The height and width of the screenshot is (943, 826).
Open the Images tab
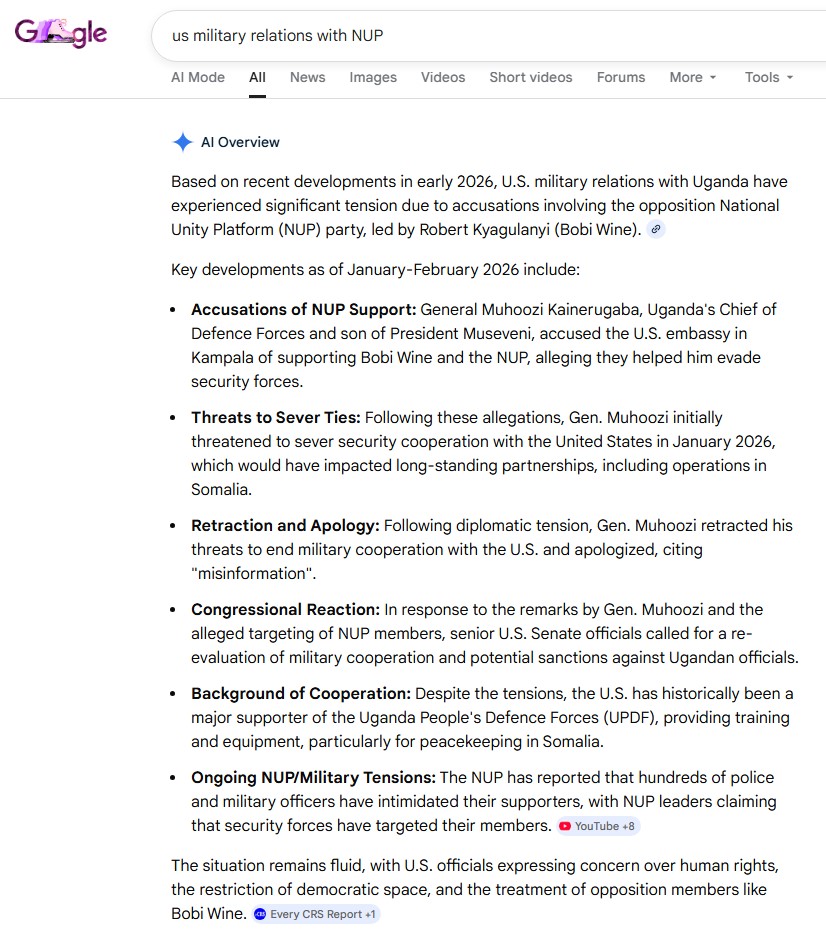pos(372,77)
